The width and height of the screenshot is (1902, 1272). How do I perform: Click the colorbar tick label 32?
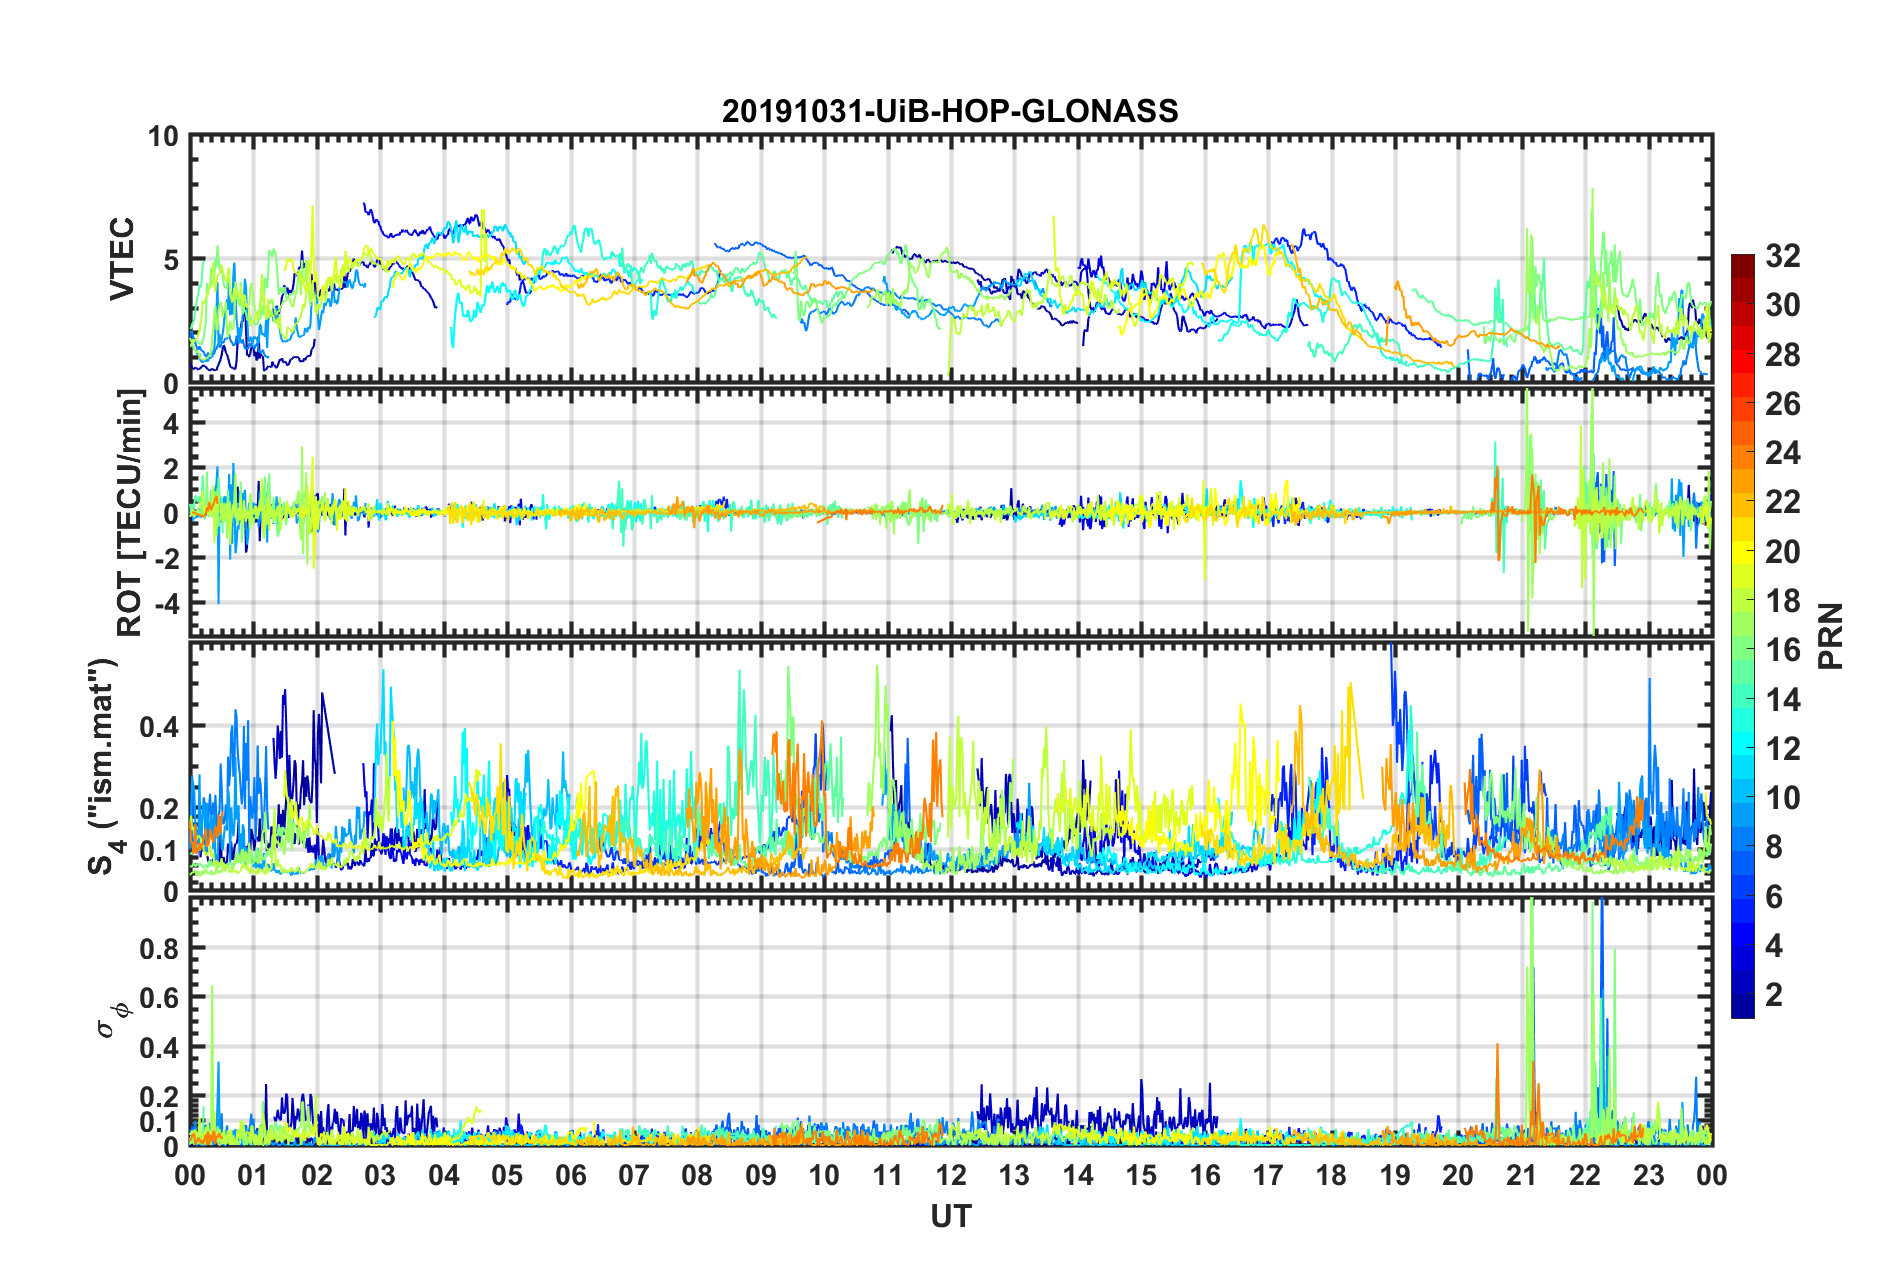(x=1782, y=256)
